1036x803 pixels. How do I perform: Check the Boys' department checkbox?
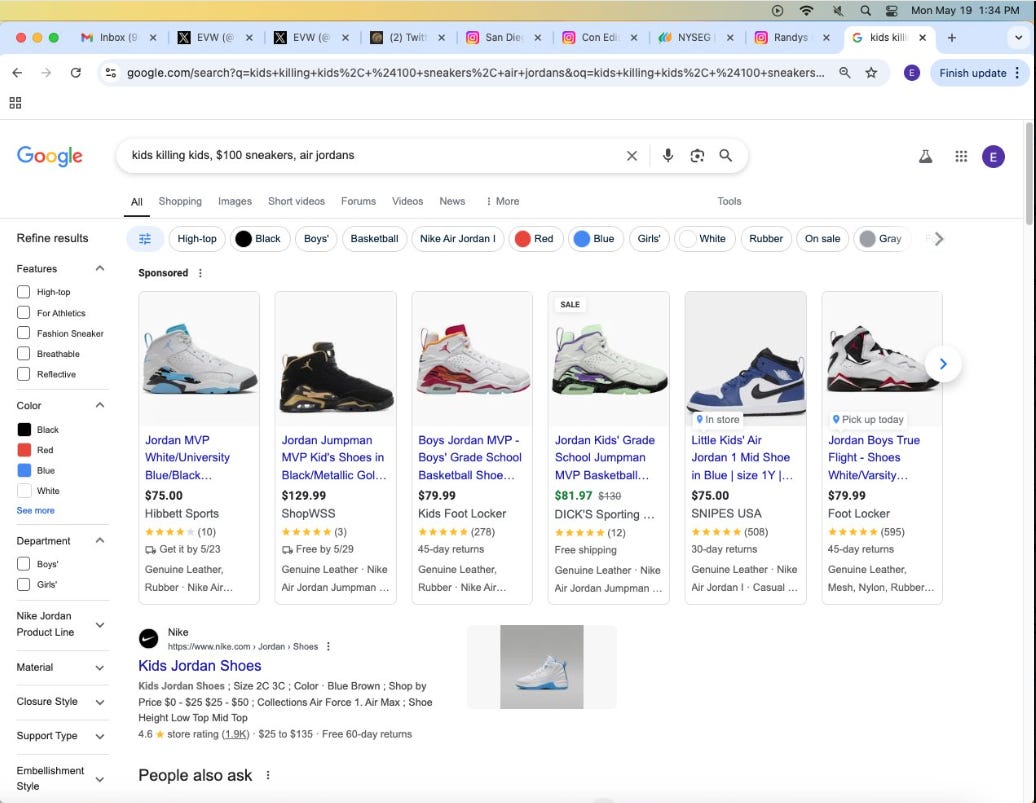(x=23, y=564)
